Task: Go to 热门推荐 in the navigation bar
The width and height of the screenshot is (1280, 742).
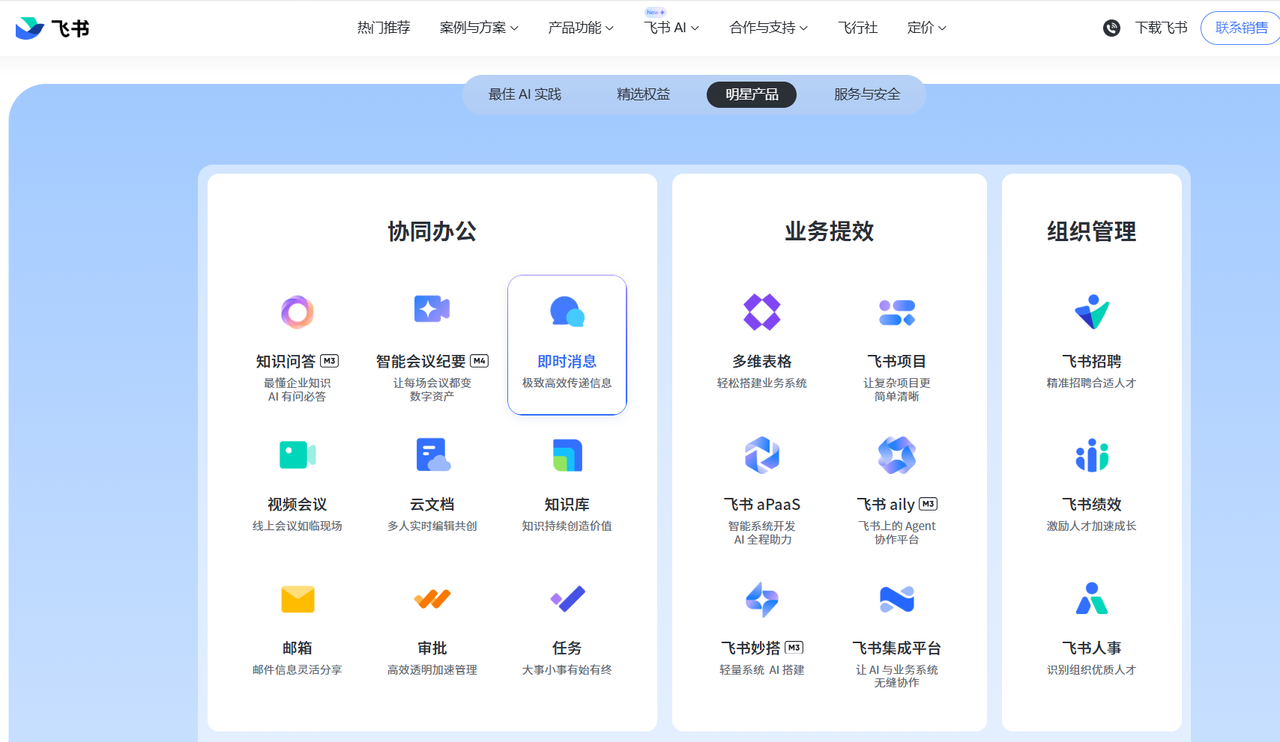Action: [x=384, y=28]
